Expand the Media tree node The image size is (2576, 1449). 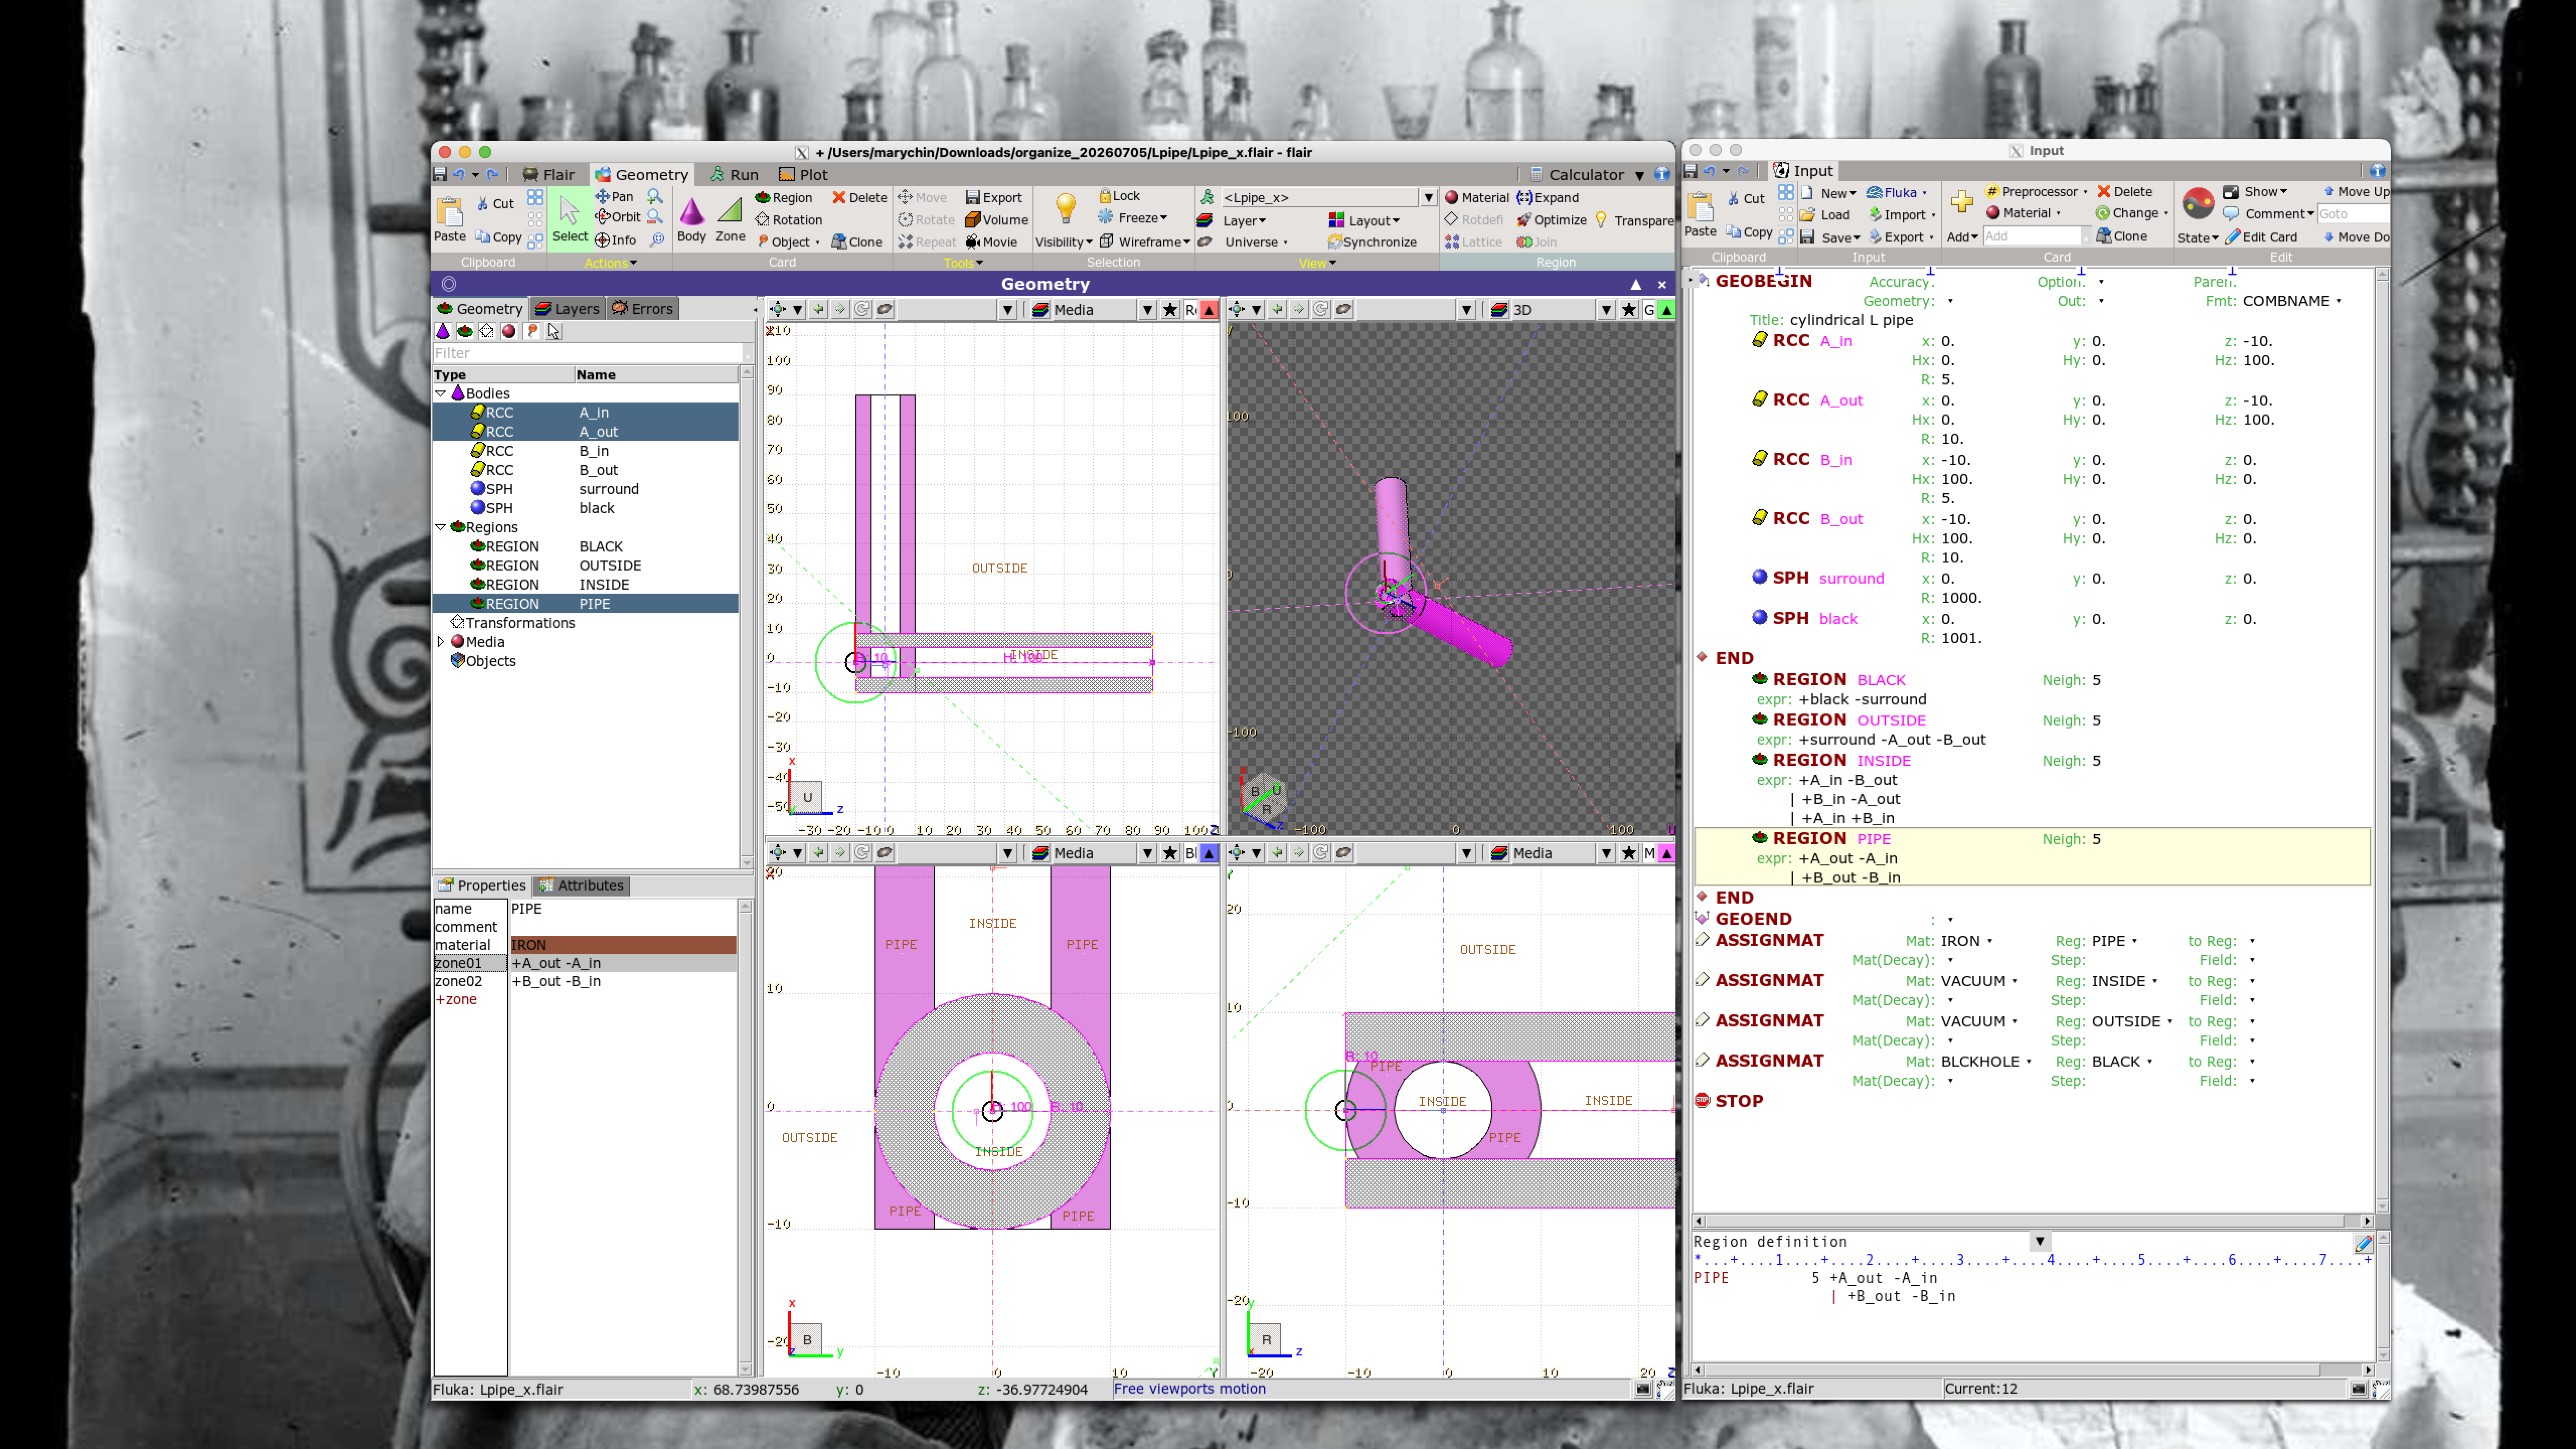point(441,641)
